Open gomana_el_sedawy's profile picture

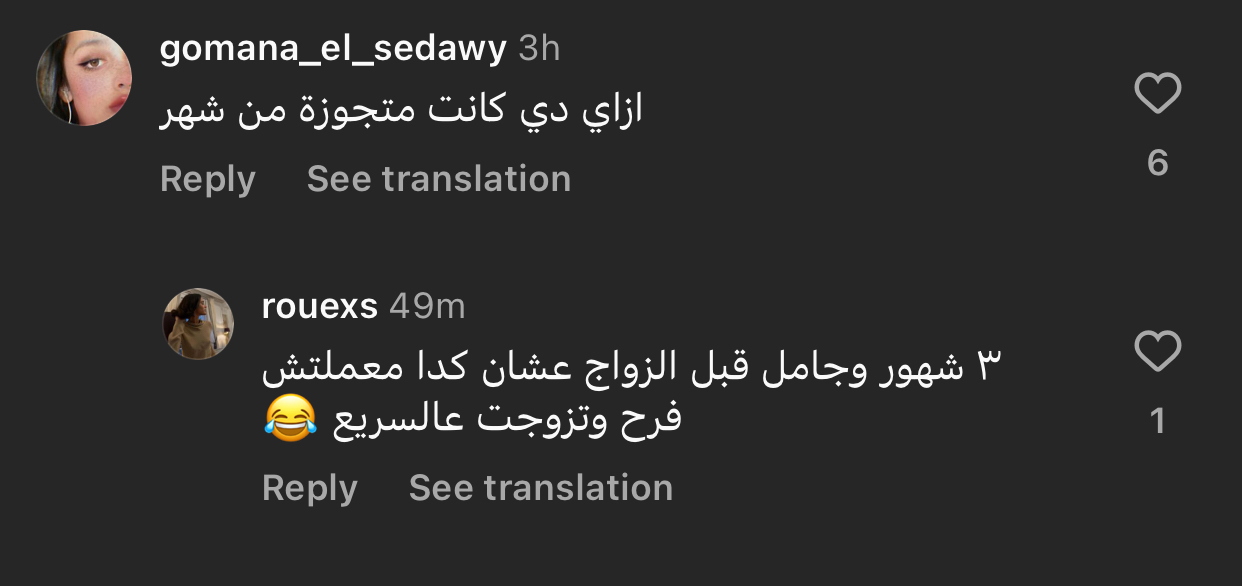84,78
